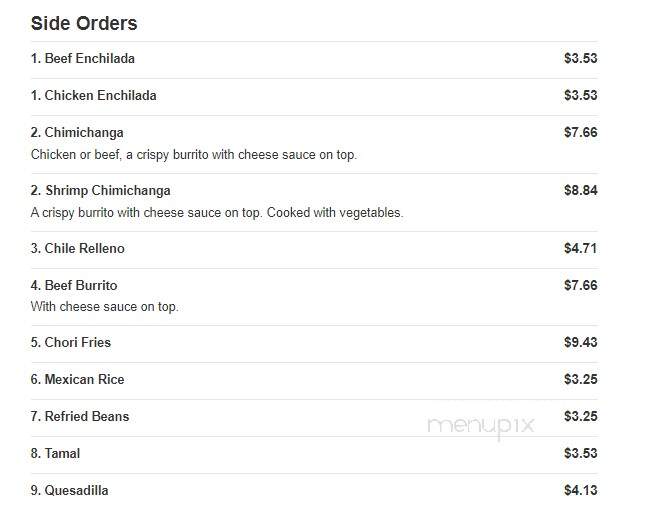Click the Chimichanga description about crispy burrito
The image size is (660, 508).
(194, 155)
